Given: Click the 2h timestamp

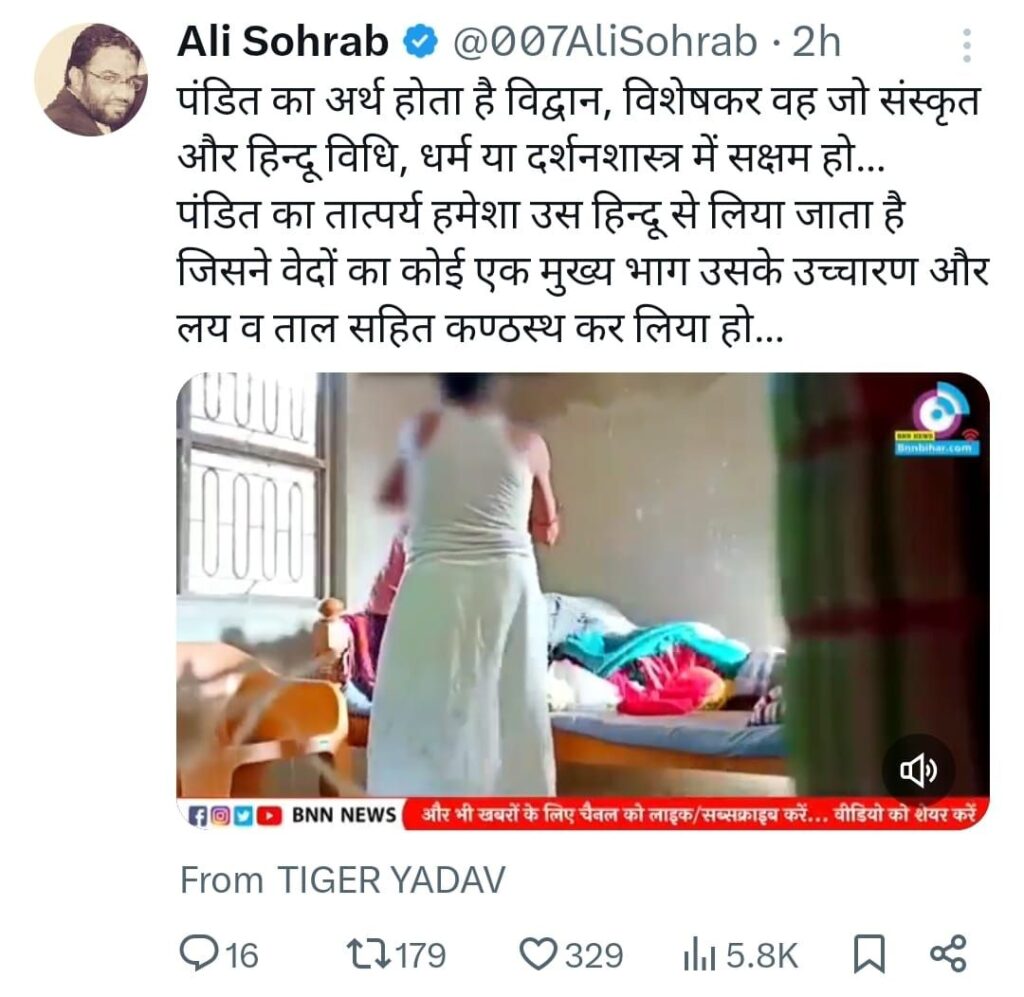Looking at the screenshot, I should tap(816, 42).
